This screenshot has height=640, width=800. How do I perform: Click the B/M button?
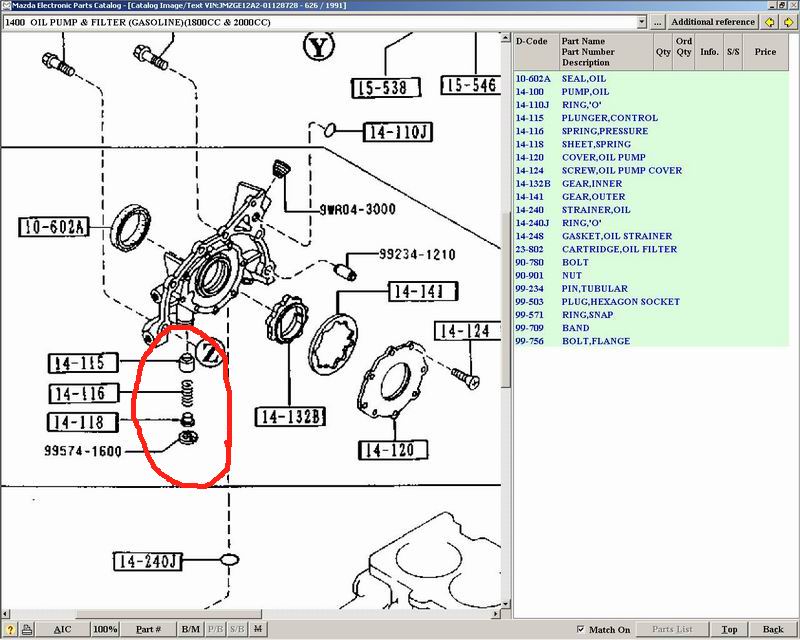[x=190, y=629]
